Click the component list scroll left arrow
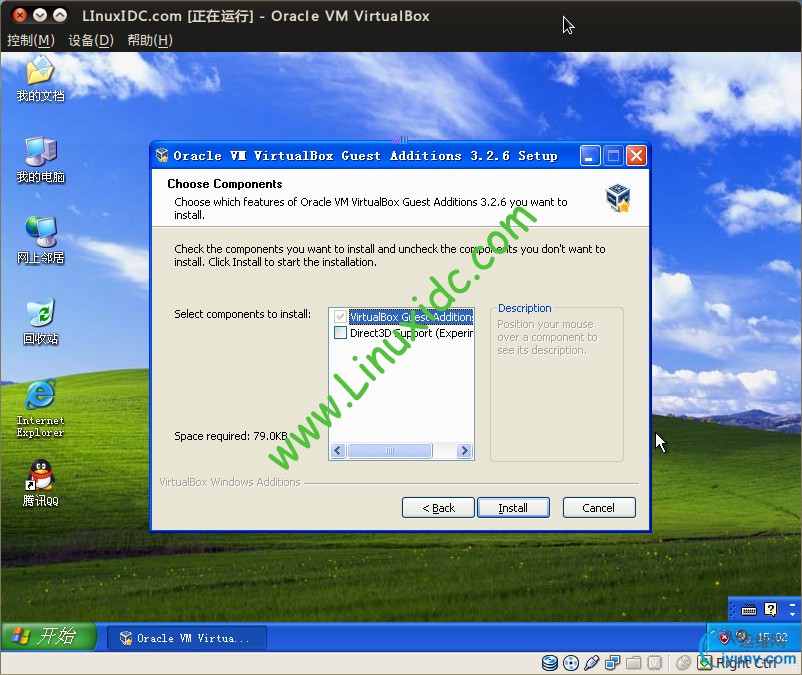The height and width of the screenshot is (675, 802). coord(338,451)
